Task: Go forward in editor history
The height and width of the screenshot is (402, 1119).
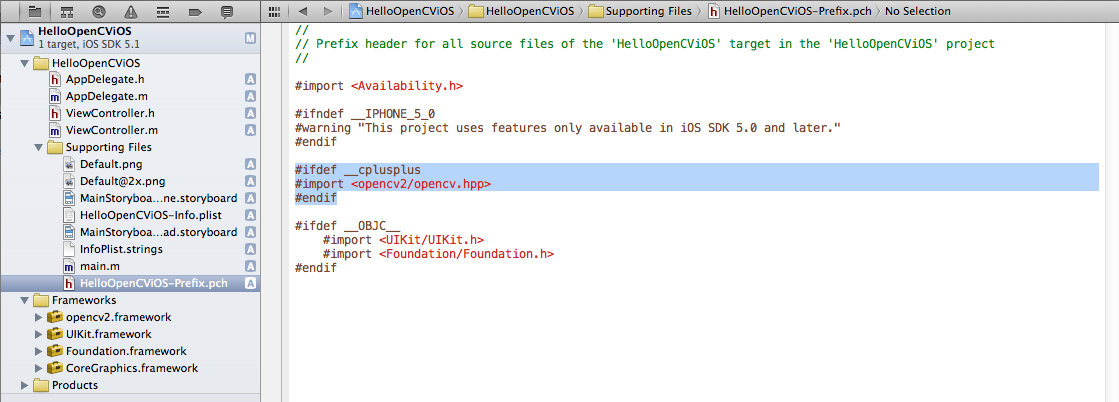Action: (329, 11)
